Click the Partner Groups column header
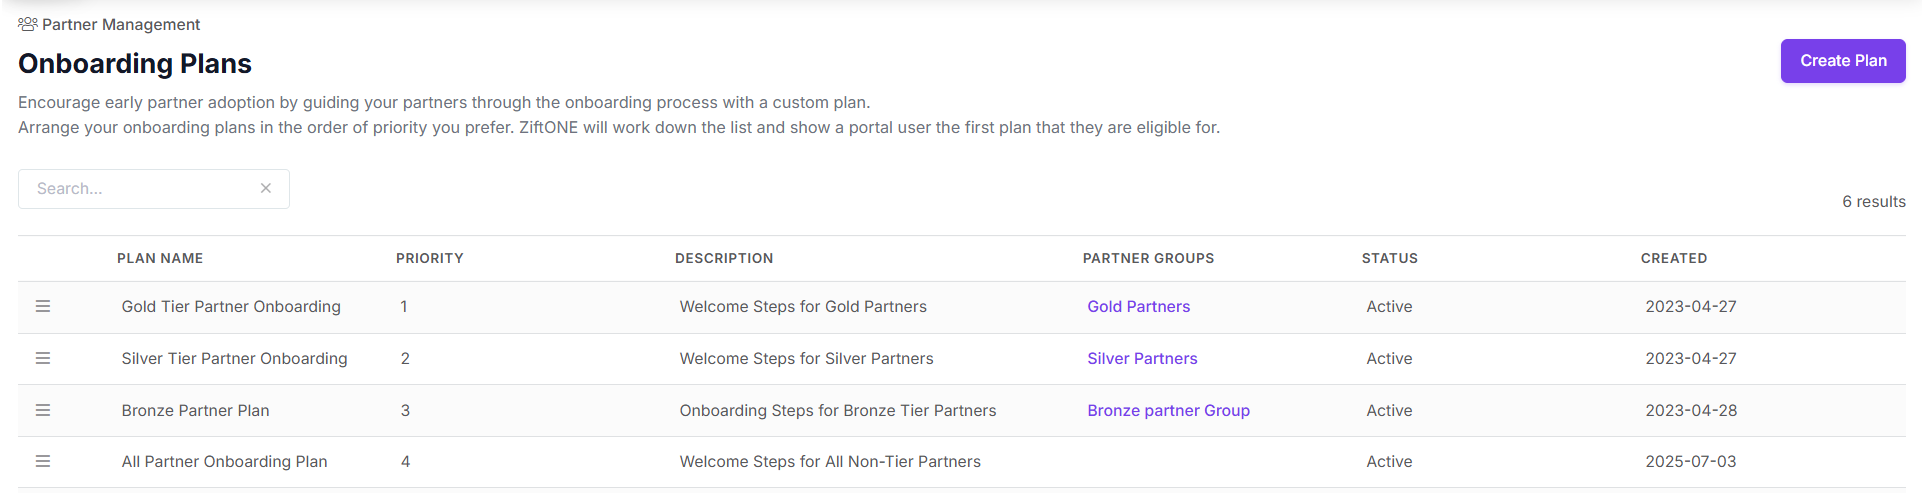 point(1148,258)
